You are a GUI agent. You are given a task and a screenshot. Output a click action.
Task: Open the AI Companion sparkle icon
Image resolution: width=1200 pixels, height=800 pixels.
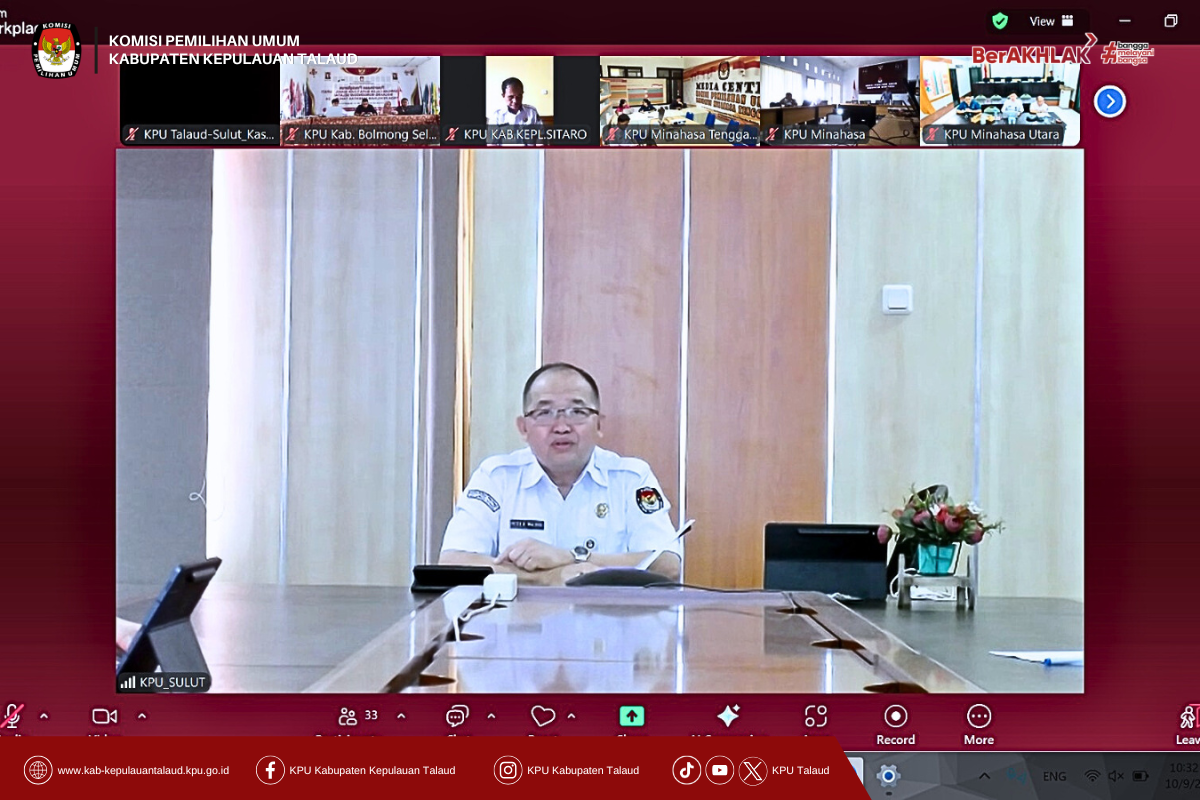[728, 716]
